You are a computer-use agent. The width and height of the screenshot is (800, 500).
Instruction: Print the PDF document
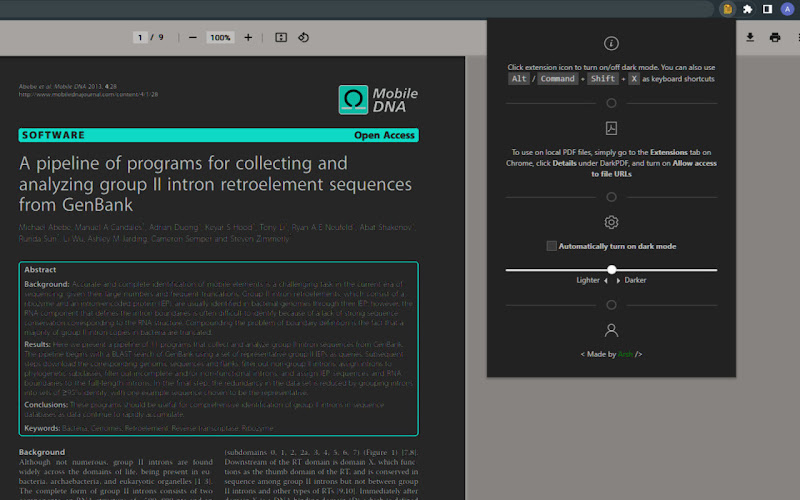[775, 37]
